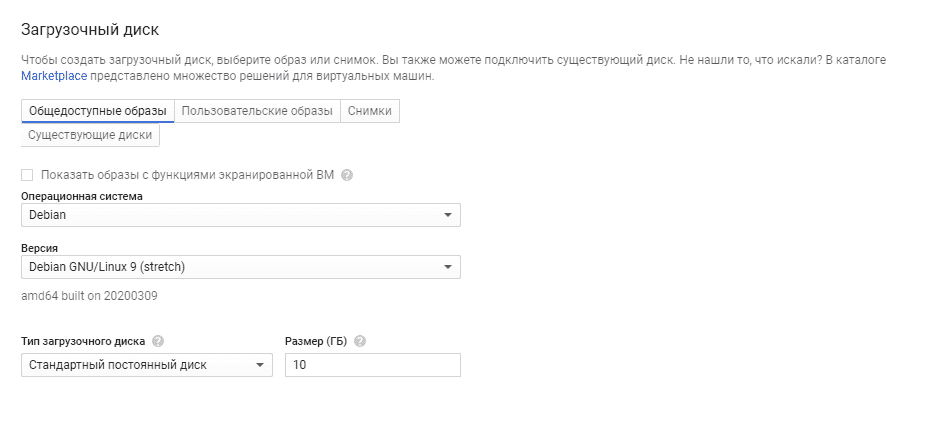
Task: Click the amd64 built on 20200309 text
Action: (x=89, y=296)
